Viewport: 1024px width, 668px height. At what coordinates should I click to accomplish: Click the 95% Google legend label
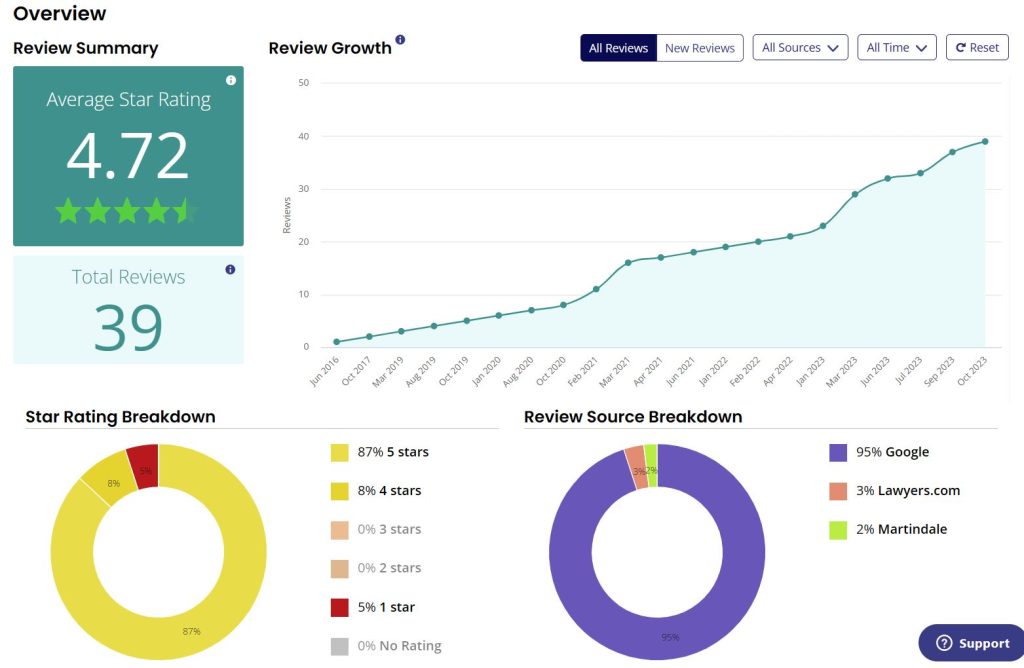click(893, 452)
